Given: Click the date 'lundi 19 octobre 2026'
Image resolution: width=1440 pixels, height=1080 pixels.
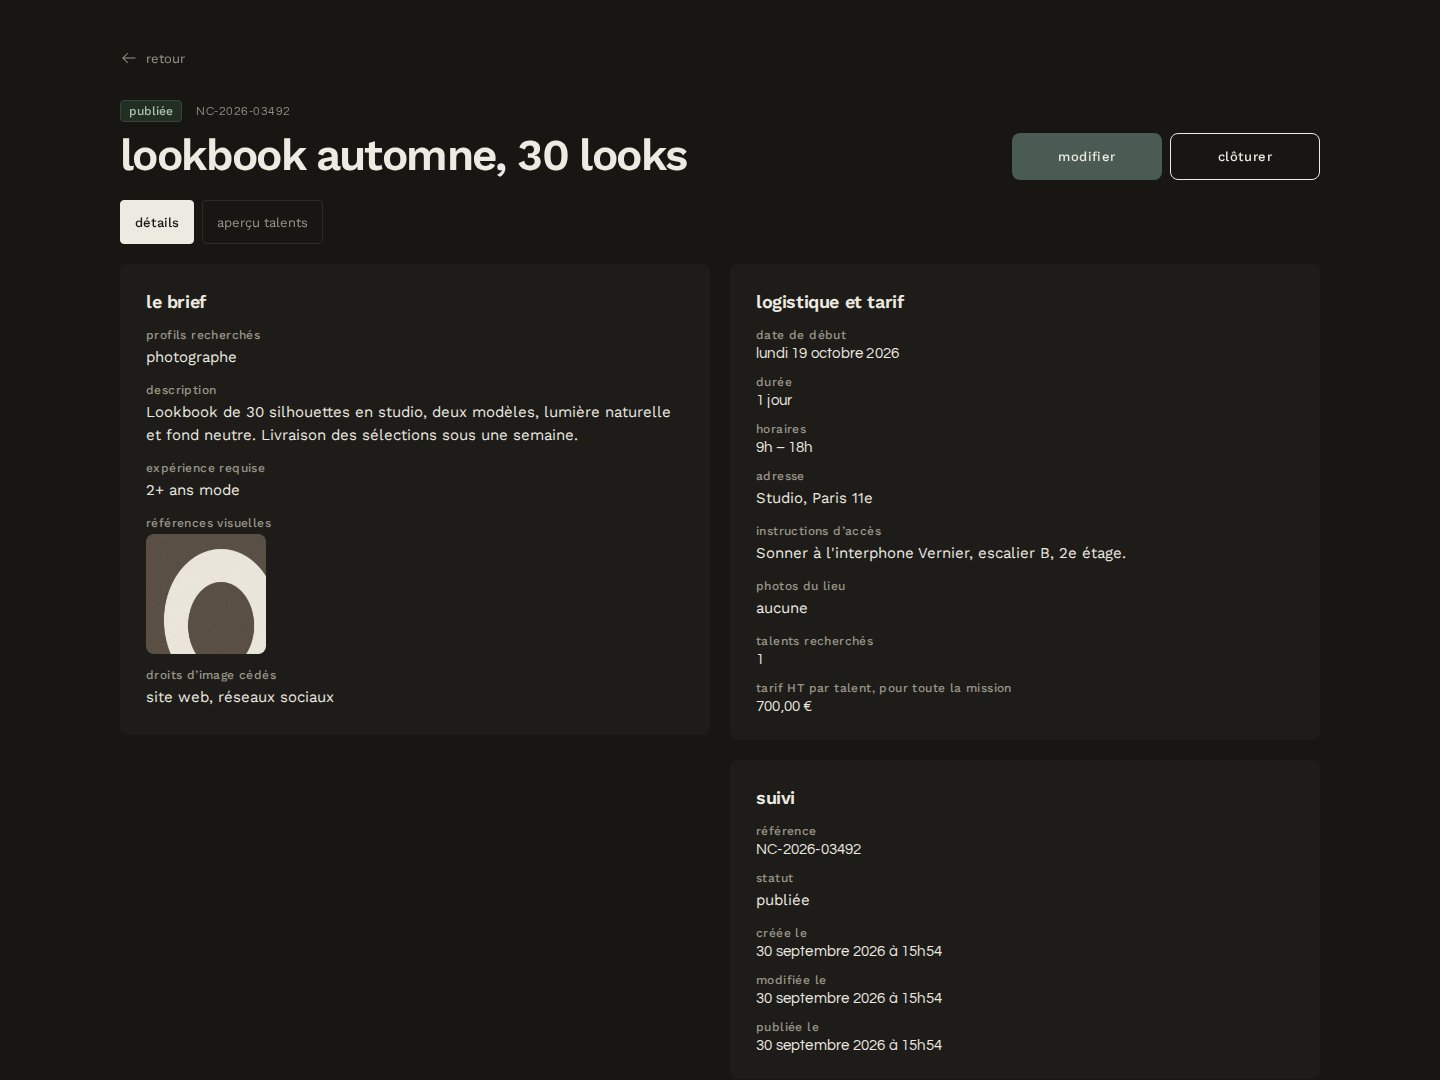Looking at the screenshot, I should pyautogui.click(x=827, y=353).
